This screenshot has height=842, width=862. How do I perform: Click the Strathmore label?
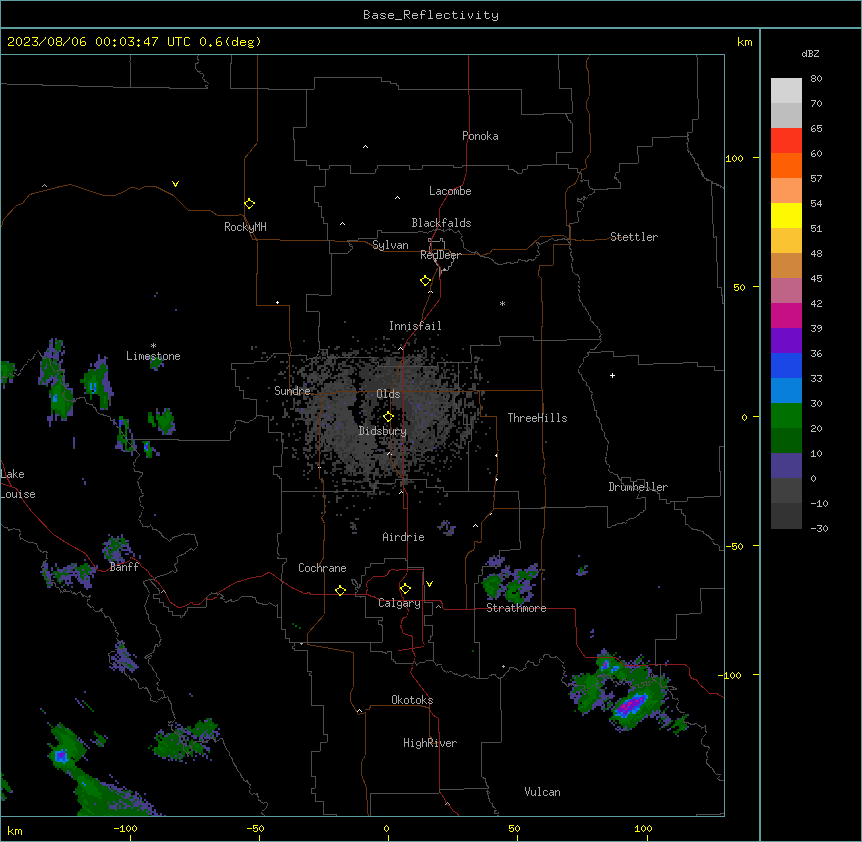click(x=516, y=608)
